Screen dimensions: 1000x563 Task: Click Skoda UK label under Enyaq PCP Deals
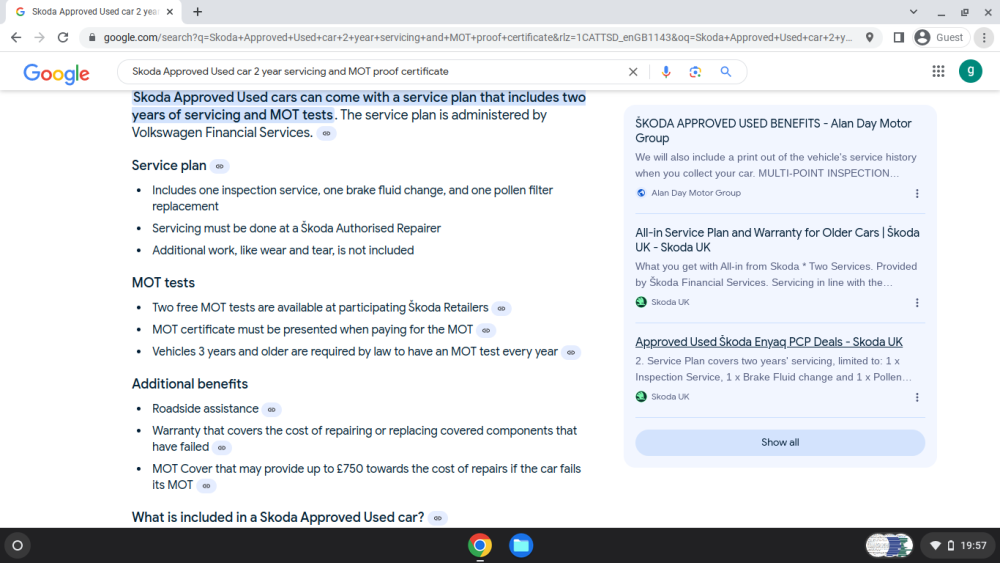pos(670,397)
